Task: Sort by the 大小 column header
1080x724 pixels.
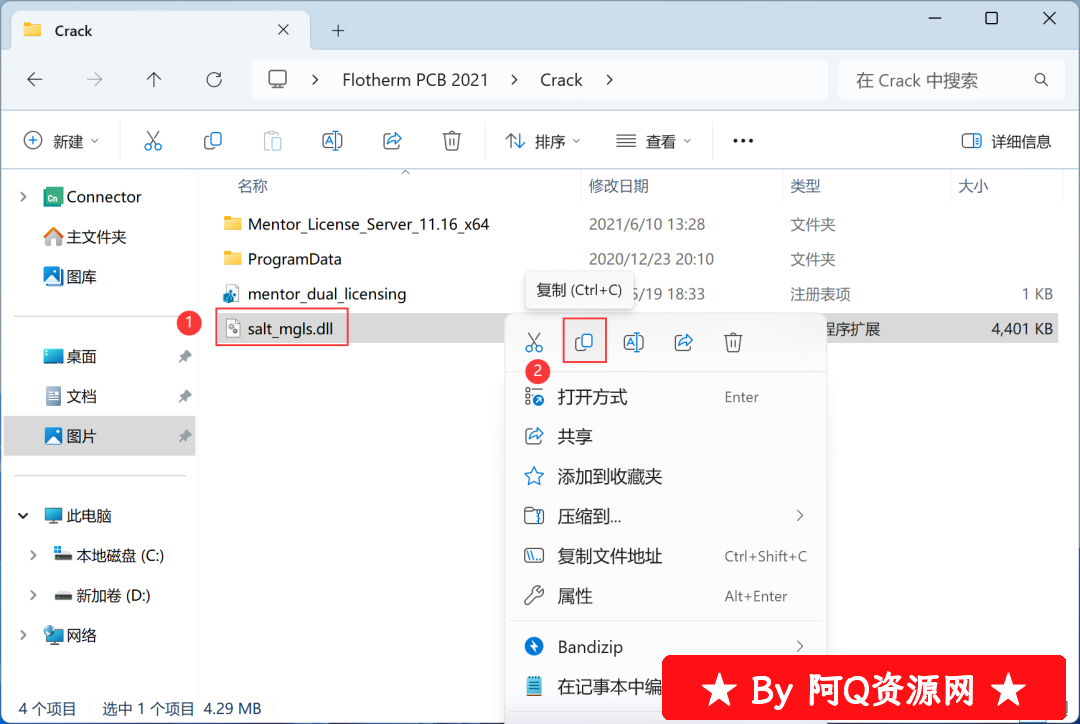Action: click(x=973, y=186)
